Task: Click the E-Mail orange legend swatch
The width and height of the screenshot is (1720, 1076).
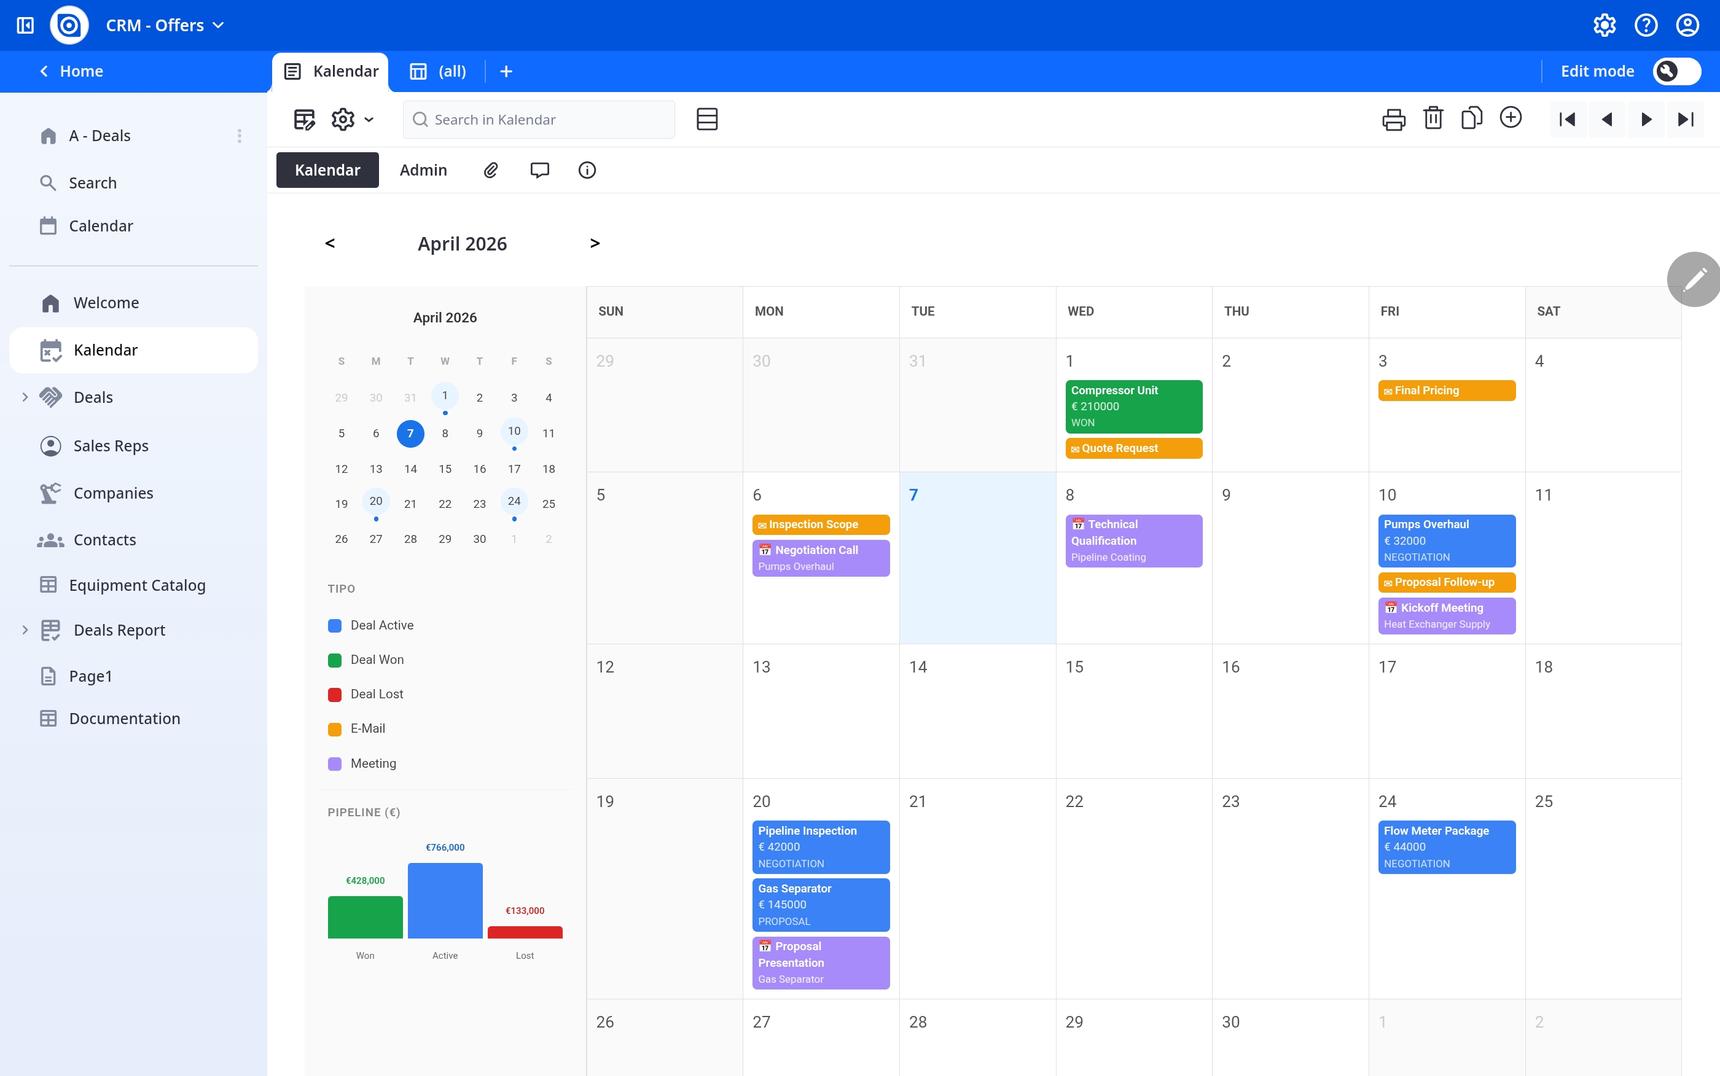Action: point(335,729)
